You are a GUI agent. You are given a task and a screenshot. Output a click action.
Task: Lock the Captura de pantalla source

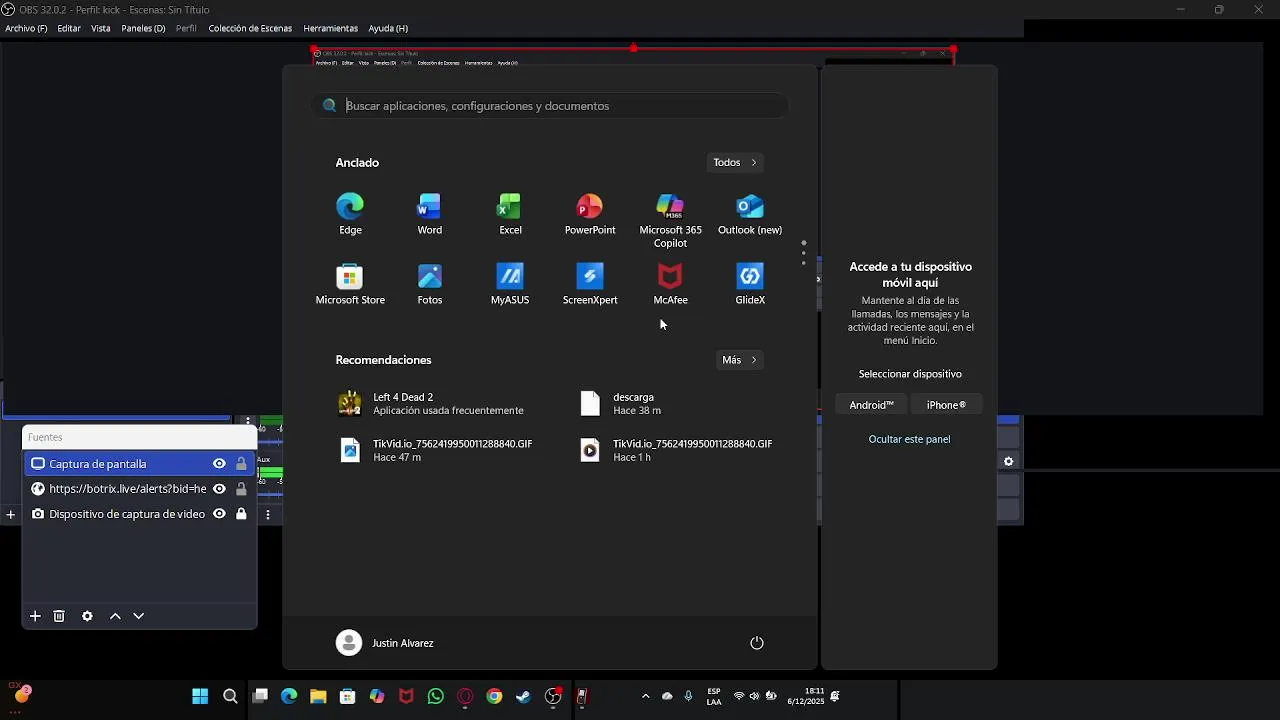coord(241,464)
